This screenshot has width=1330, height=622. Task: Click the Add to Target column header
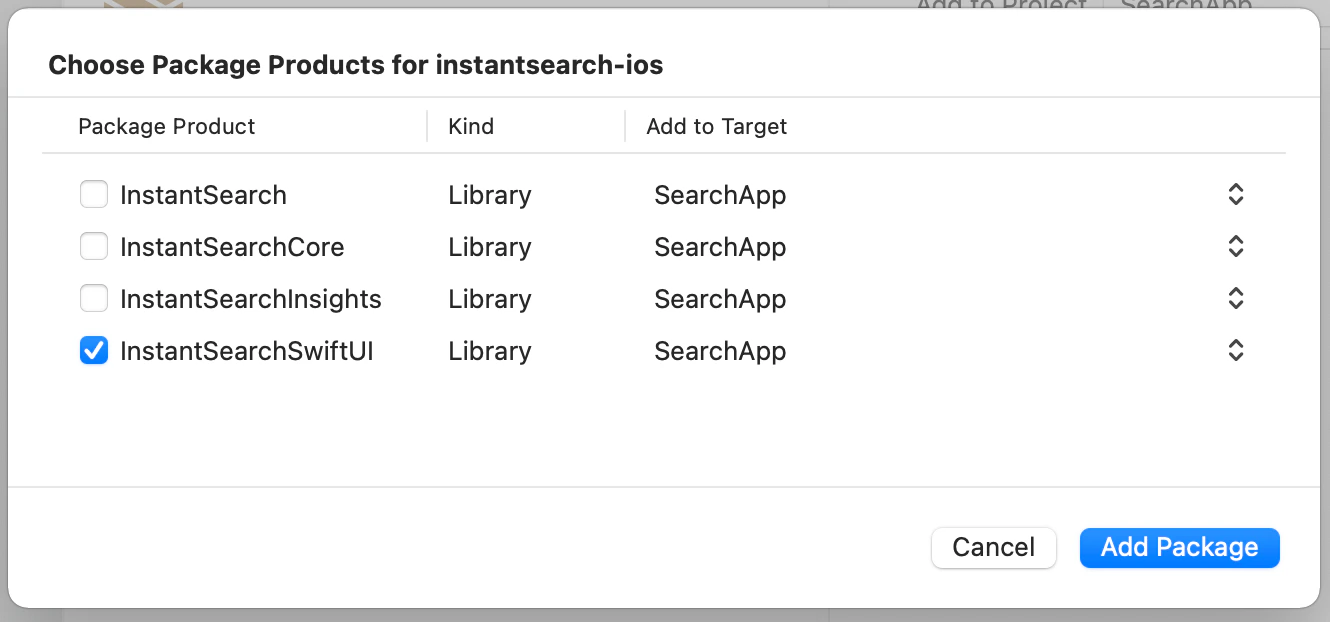coord(716,126)
